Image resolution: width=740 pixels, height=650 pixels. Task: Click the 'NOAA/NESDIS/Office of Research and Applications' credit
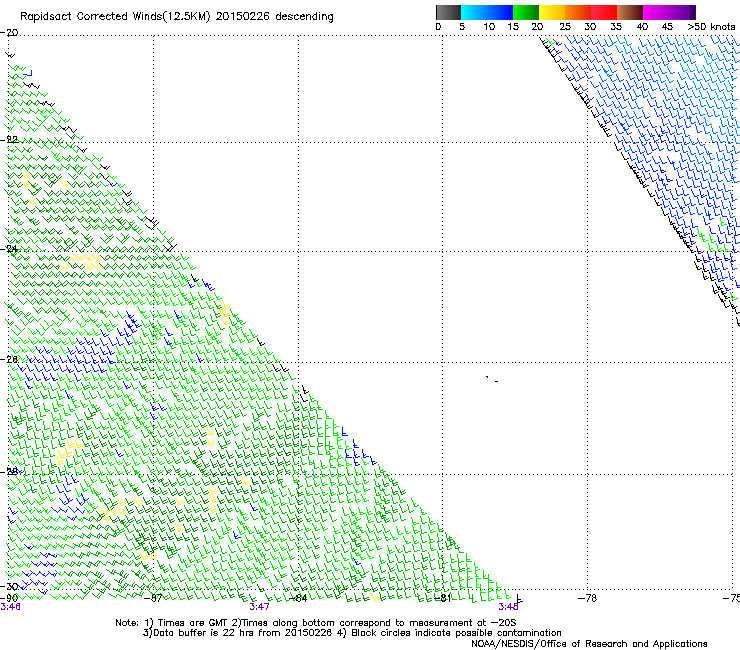coord(589,644)
